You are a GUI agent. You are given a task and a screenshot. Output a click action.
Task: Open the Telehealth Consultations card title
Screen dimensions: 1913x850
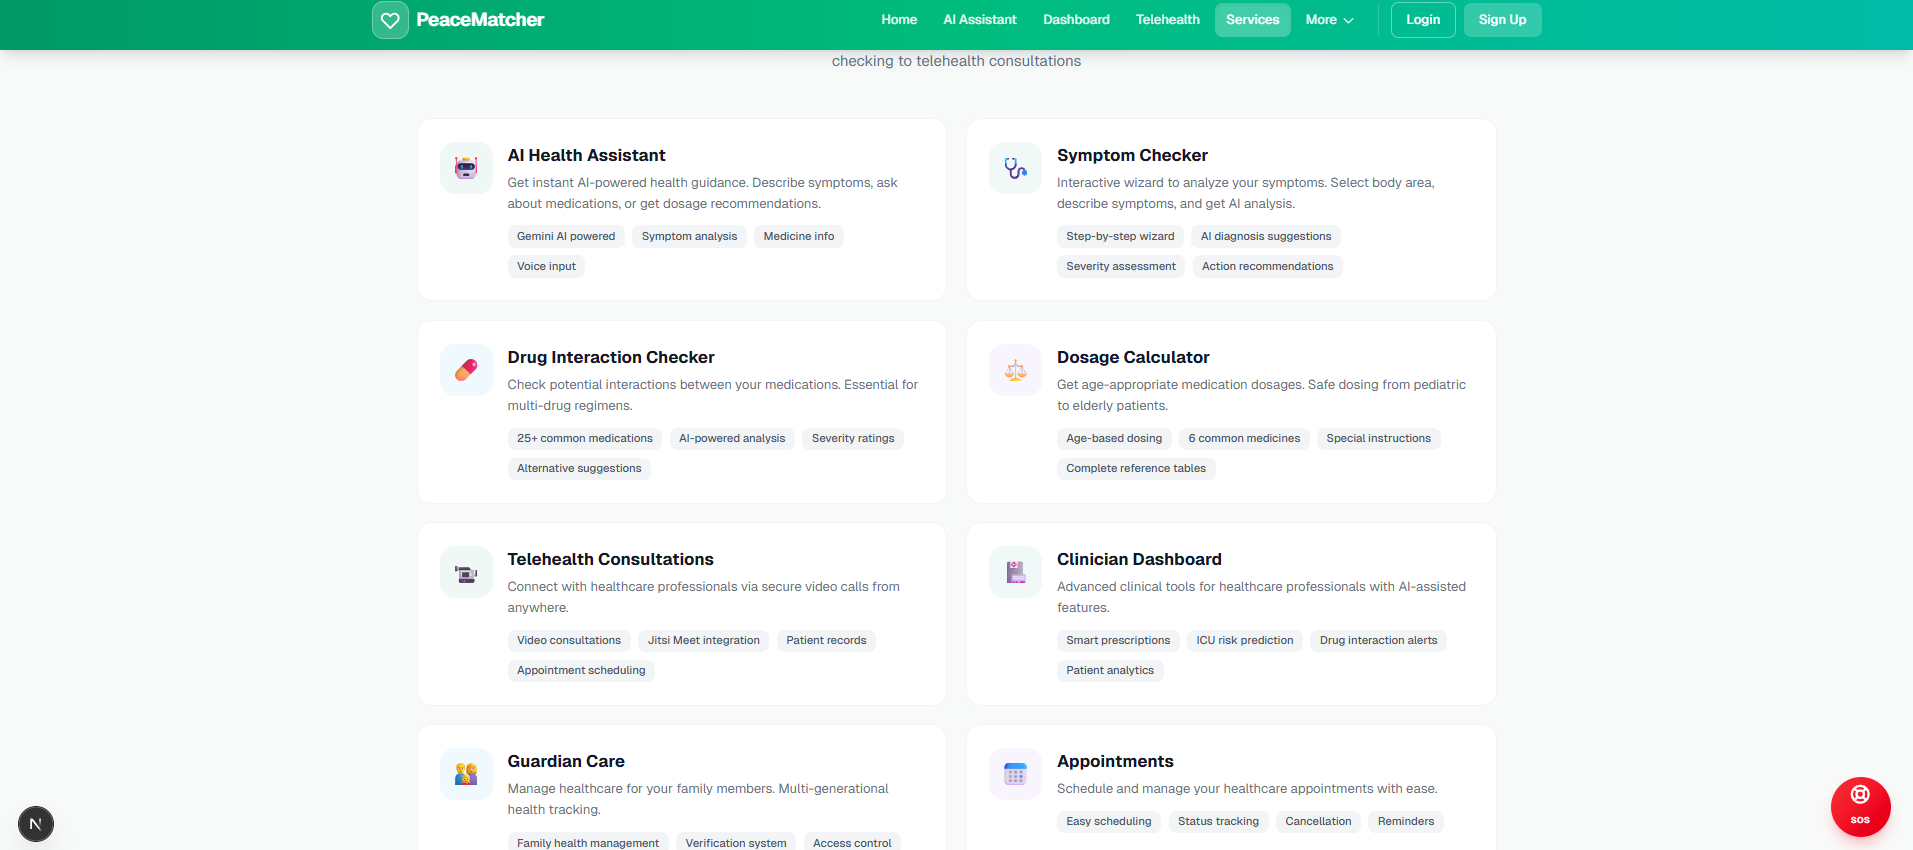click(x=610, y=559)
